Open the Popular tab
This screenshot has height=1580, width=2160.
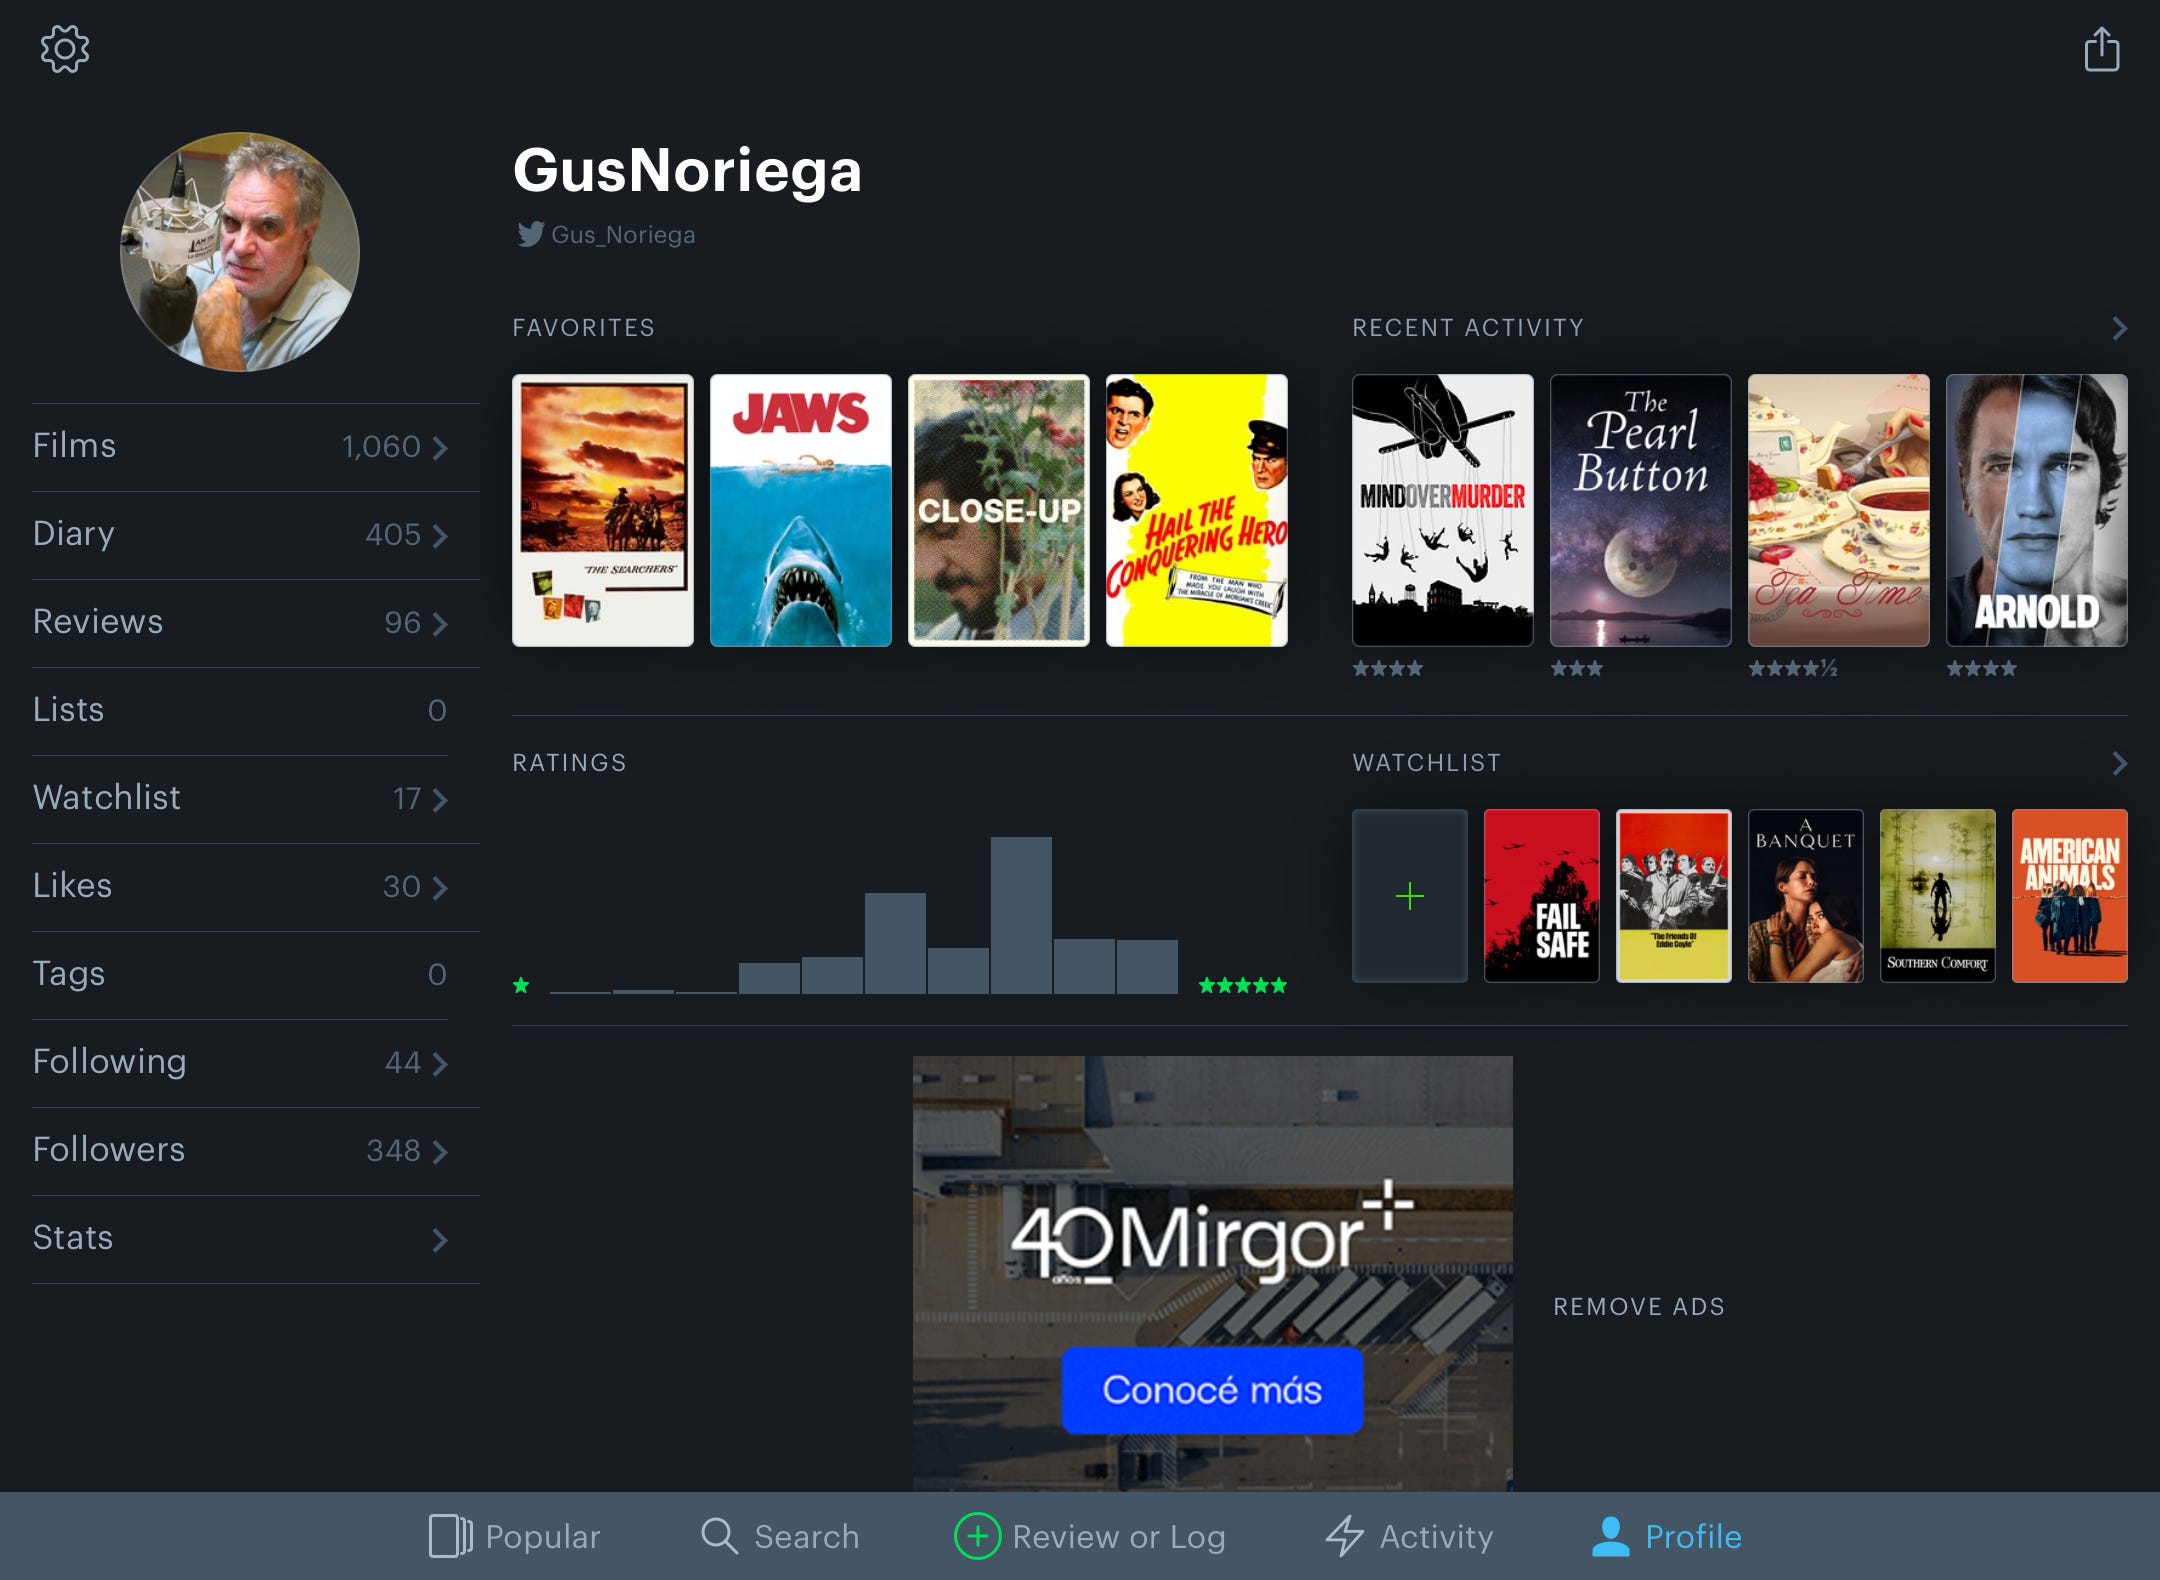coord(514,1536)
